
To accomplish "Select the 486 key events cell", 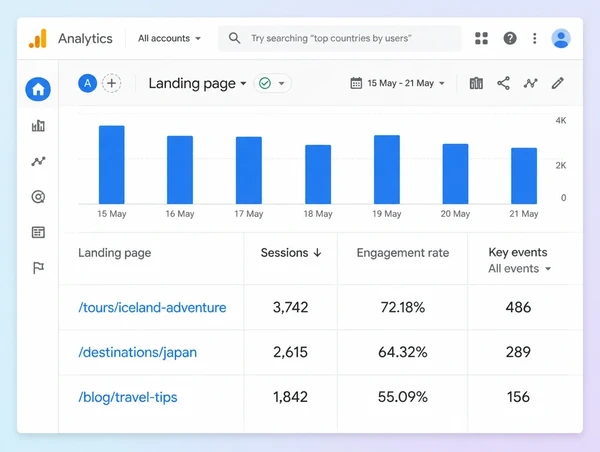I will (x=518, y=307).
